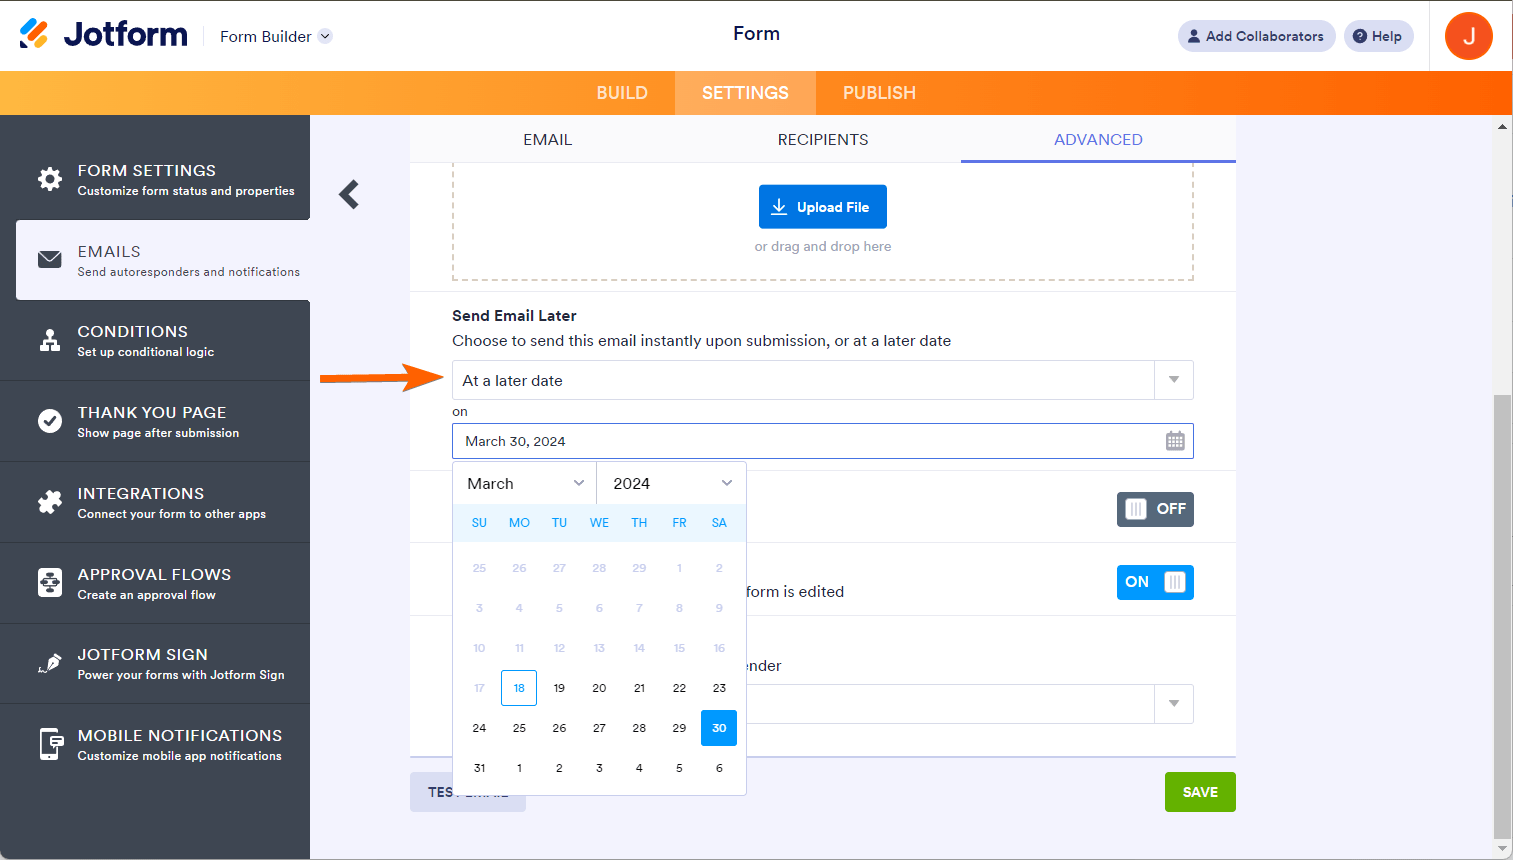Click the Thank You Page checkmark icon
Screen dimensions: 1513x860
50,421
